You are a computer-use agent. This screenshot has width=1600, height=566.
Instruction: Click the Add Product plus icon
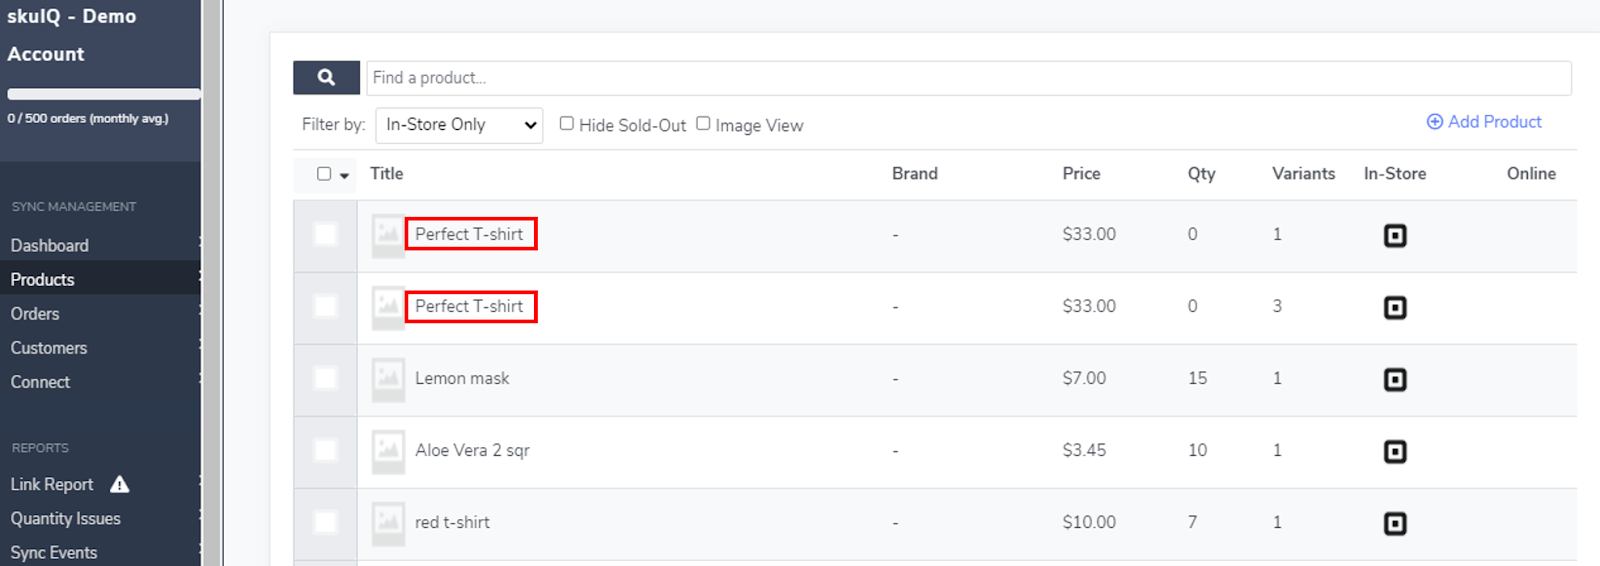[1434, 122]
